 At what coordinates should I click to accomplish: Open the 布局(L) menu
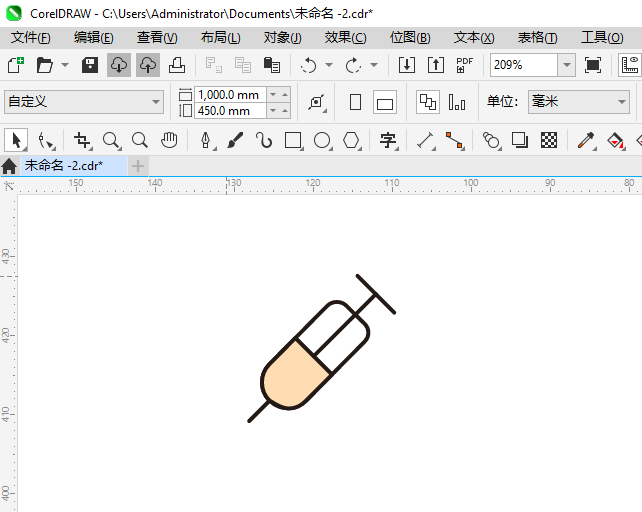(221, 38)
